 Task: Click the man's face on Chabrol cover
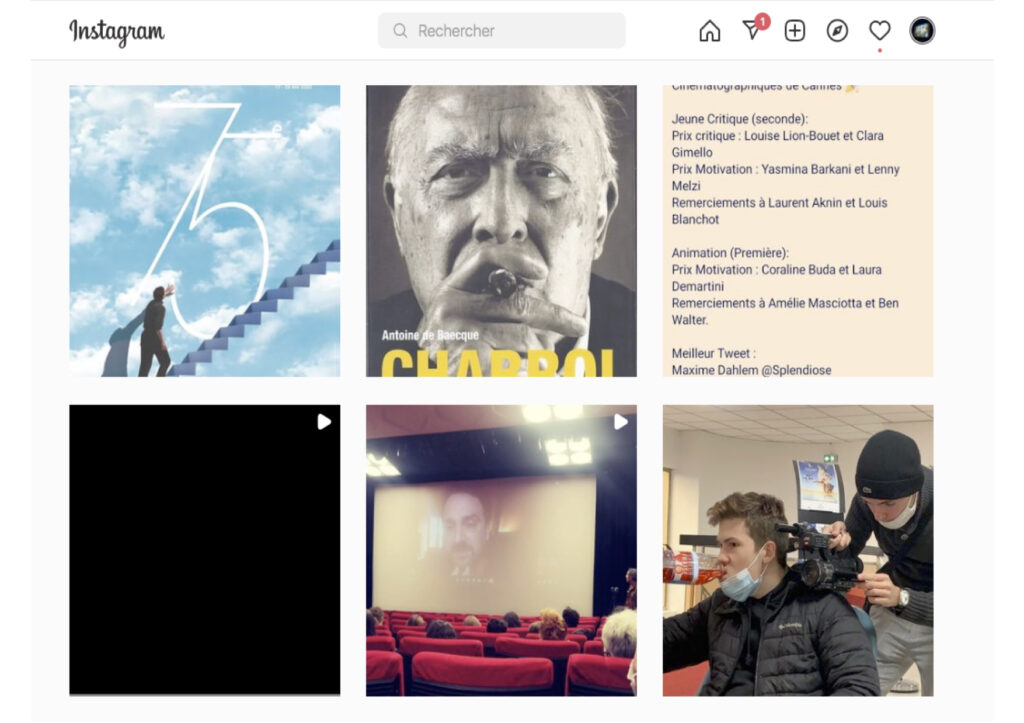(490, 200)
